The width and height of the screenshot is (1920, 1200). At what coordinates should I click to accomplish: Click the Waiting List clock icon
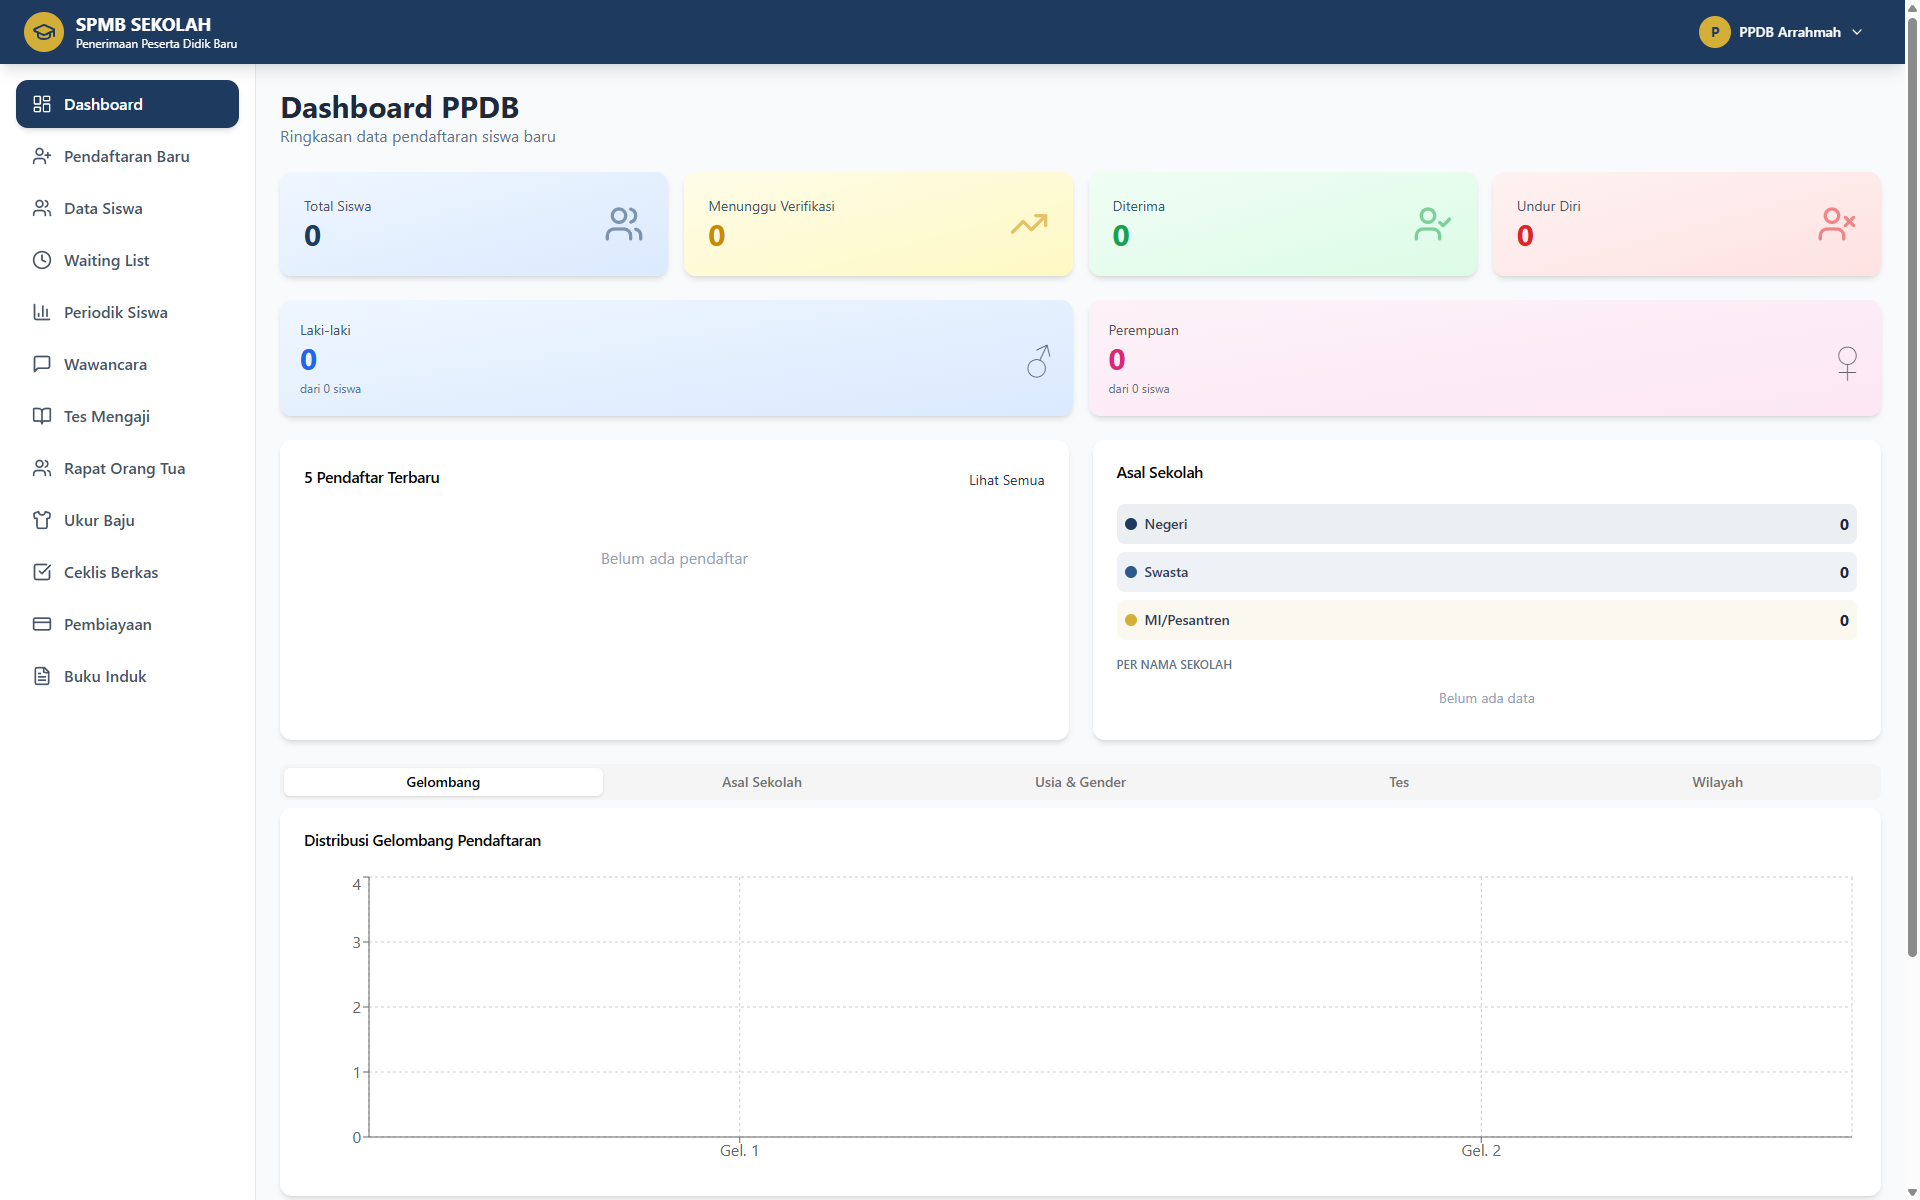point(42,260)
